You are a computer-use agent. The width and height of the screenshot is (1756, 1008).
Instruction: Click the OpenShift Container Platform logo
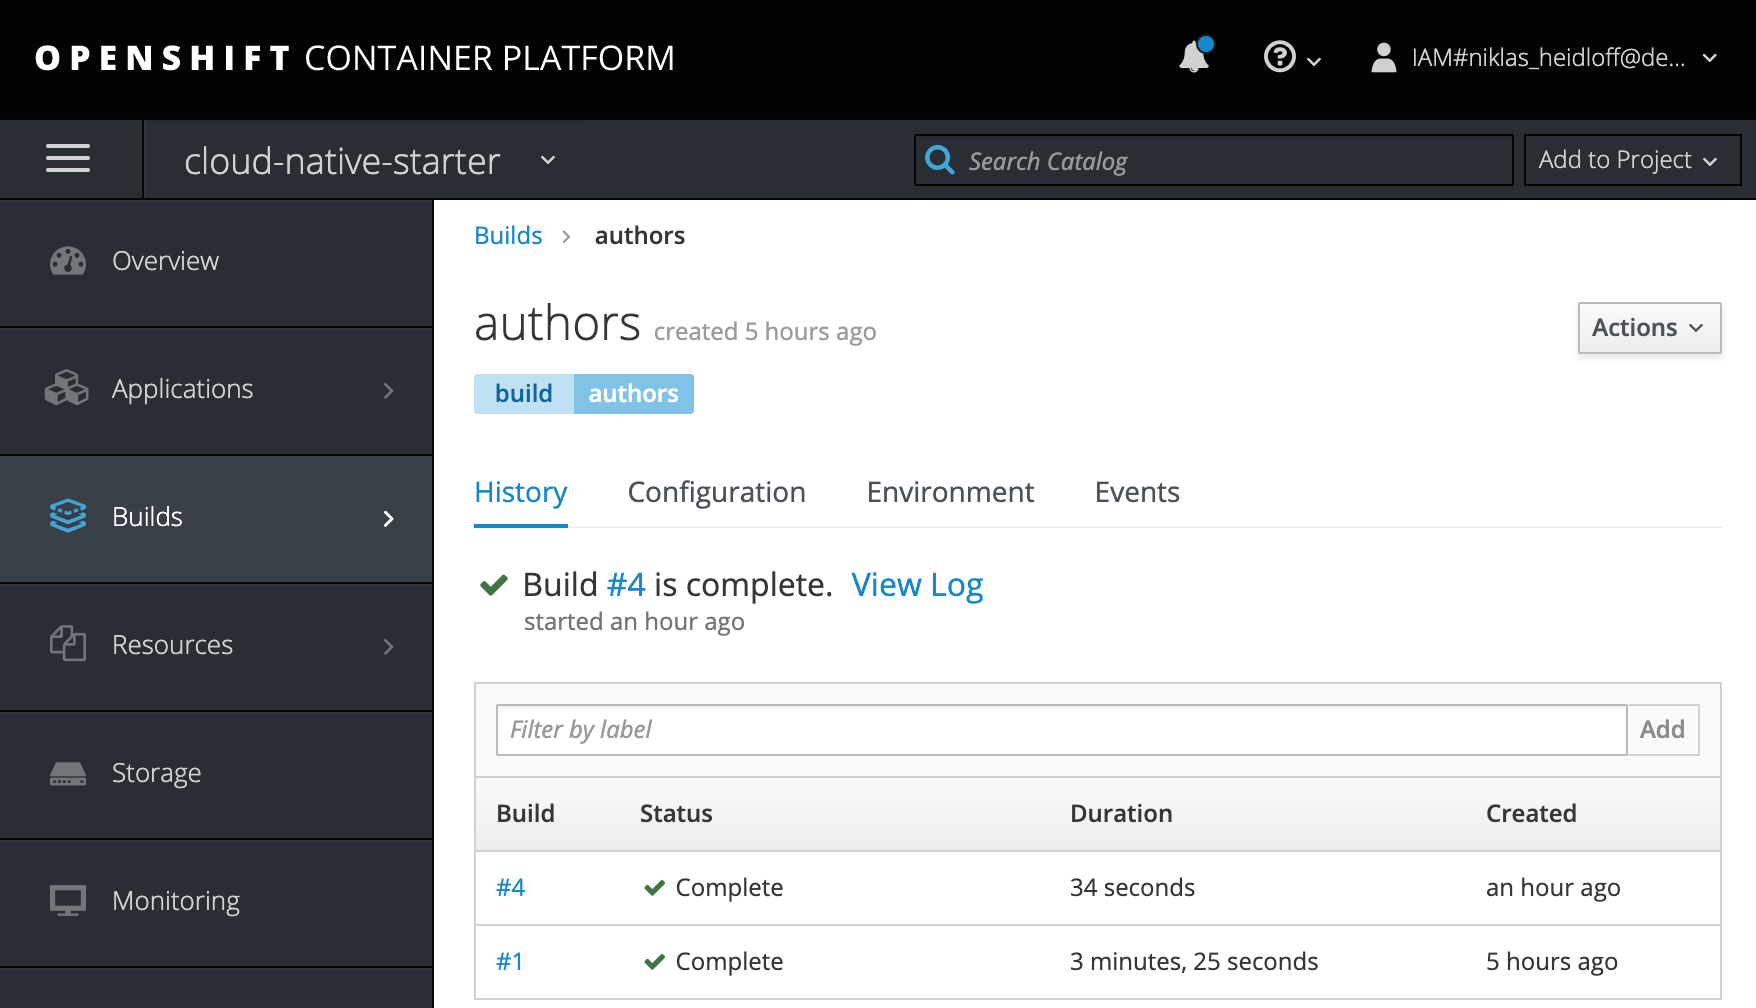tap(355, 58)
